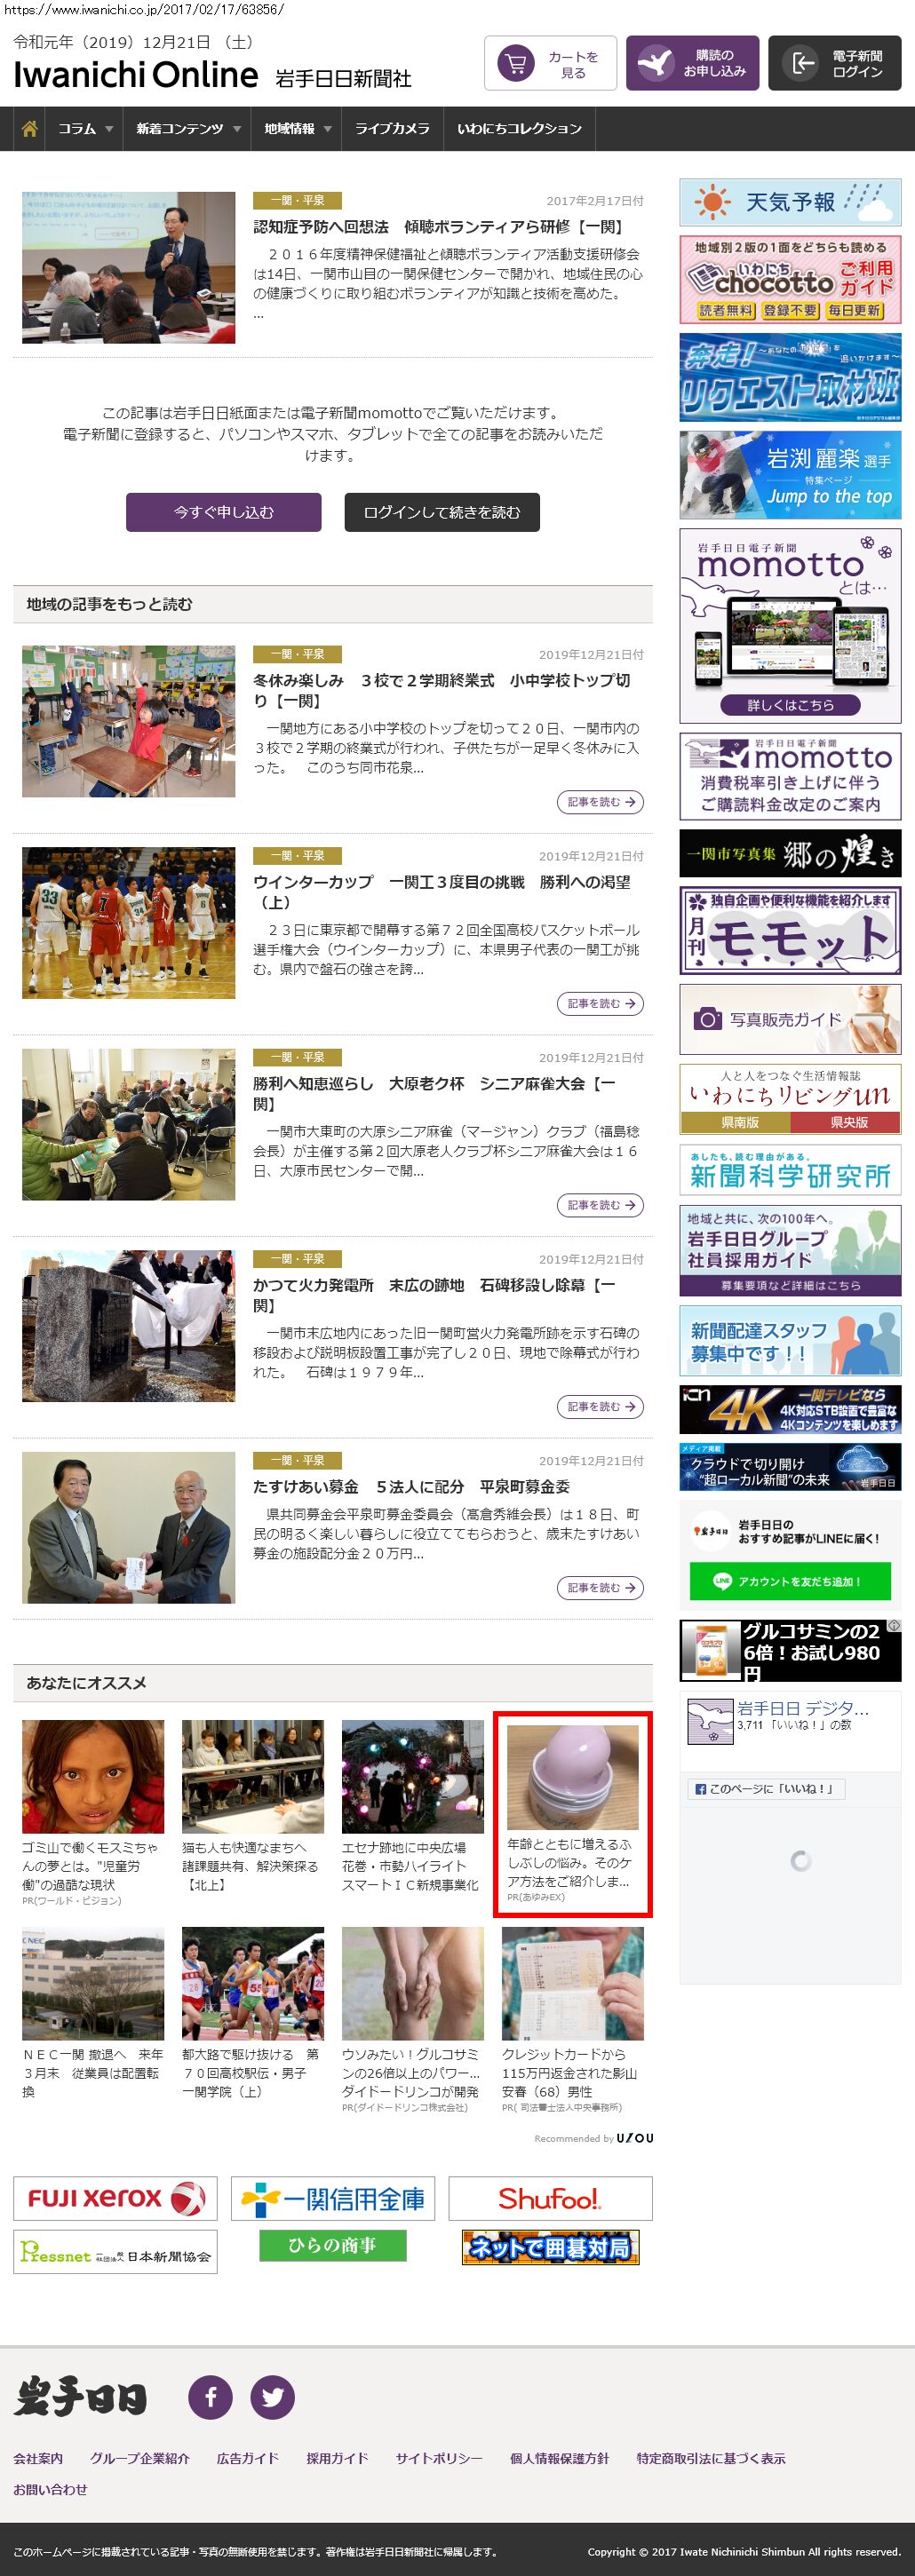Click the home icon in navigation bar

pos(30,129)
